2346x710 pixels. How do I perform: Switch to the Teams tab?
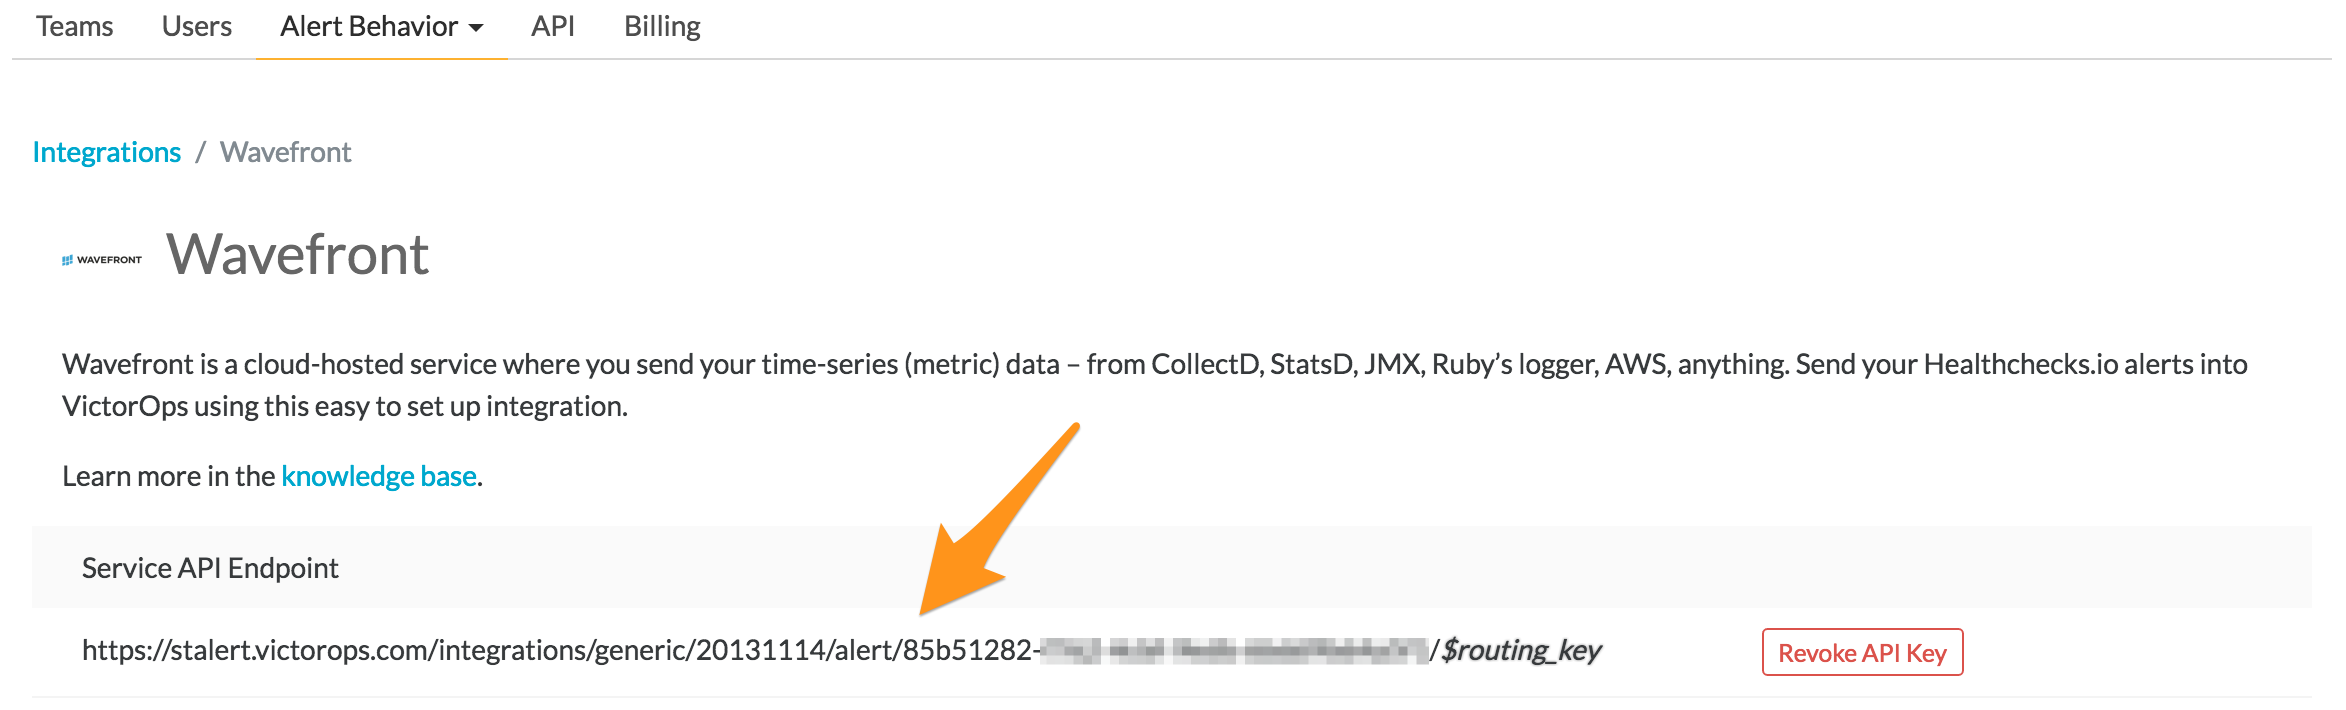tap(74, 27)
